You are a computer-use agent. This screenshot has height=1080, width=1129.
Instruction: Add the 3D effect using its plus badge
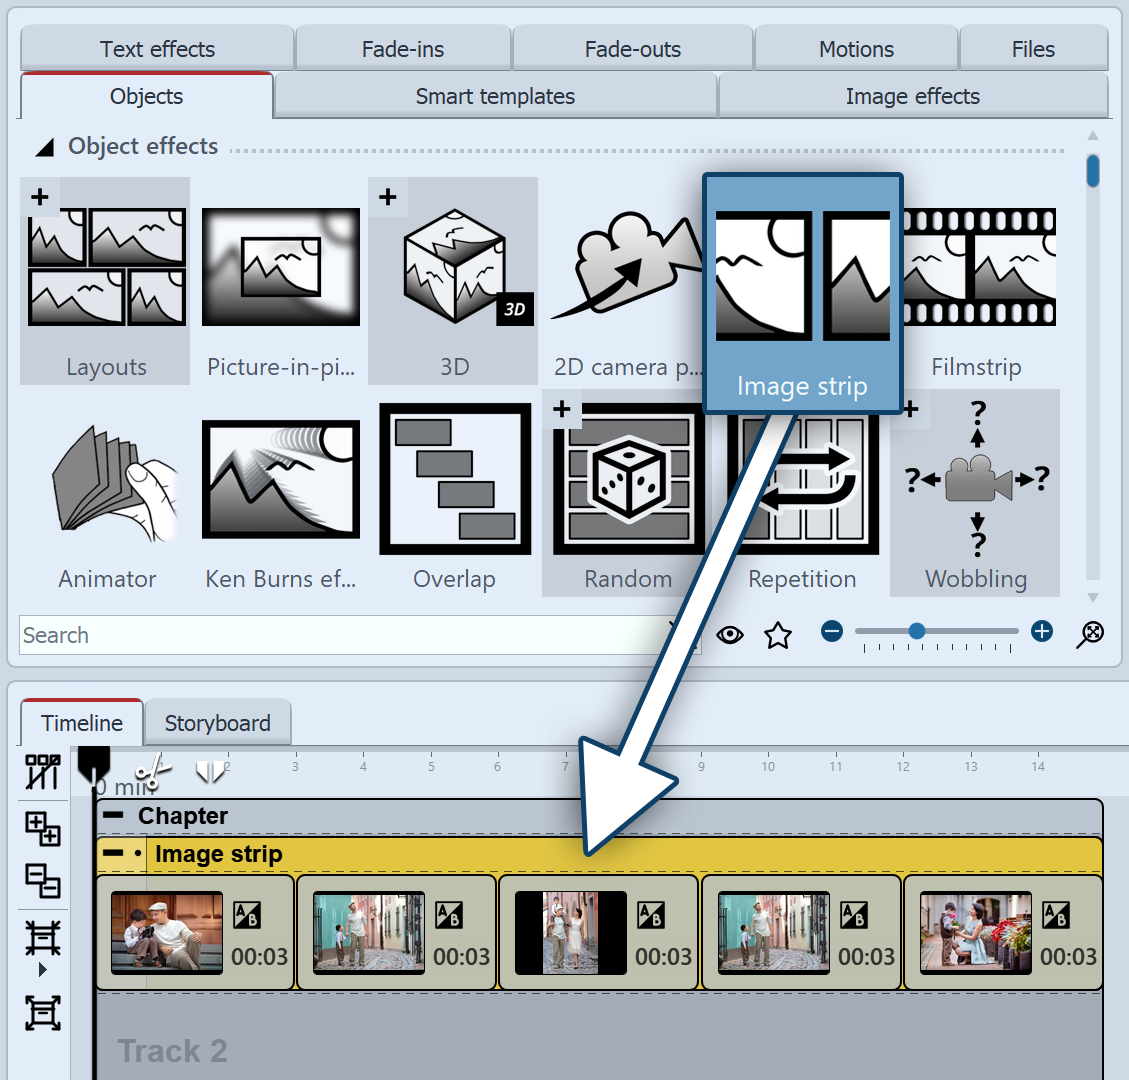coord(388,197)
